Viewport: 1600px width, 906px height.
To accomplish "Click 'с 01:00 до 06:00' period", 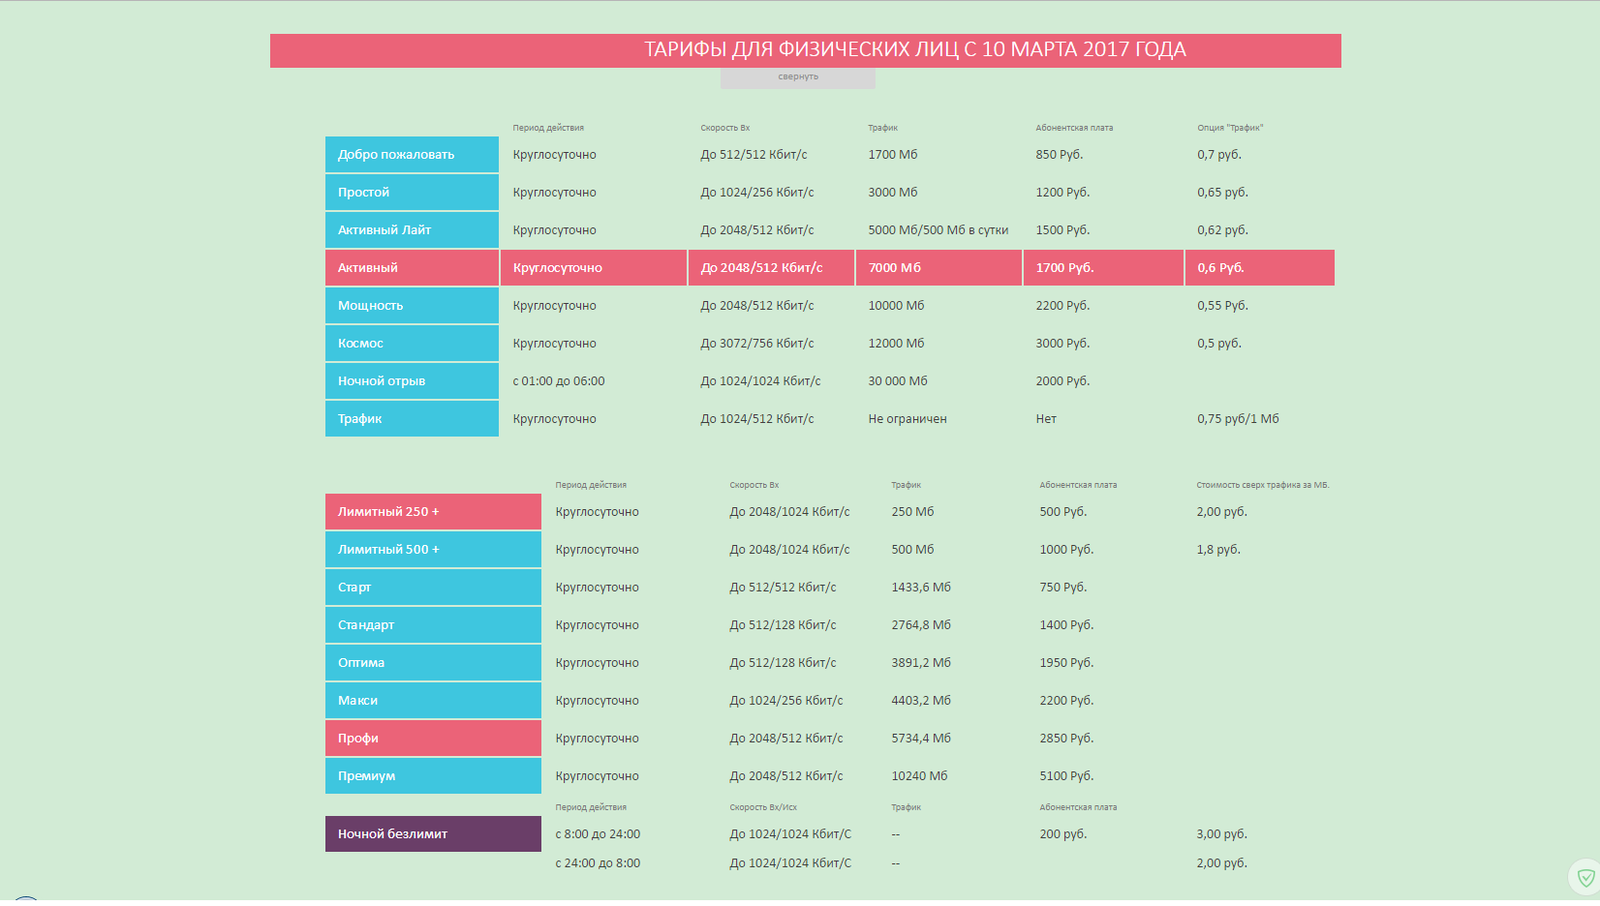I will tap(559, 381).
